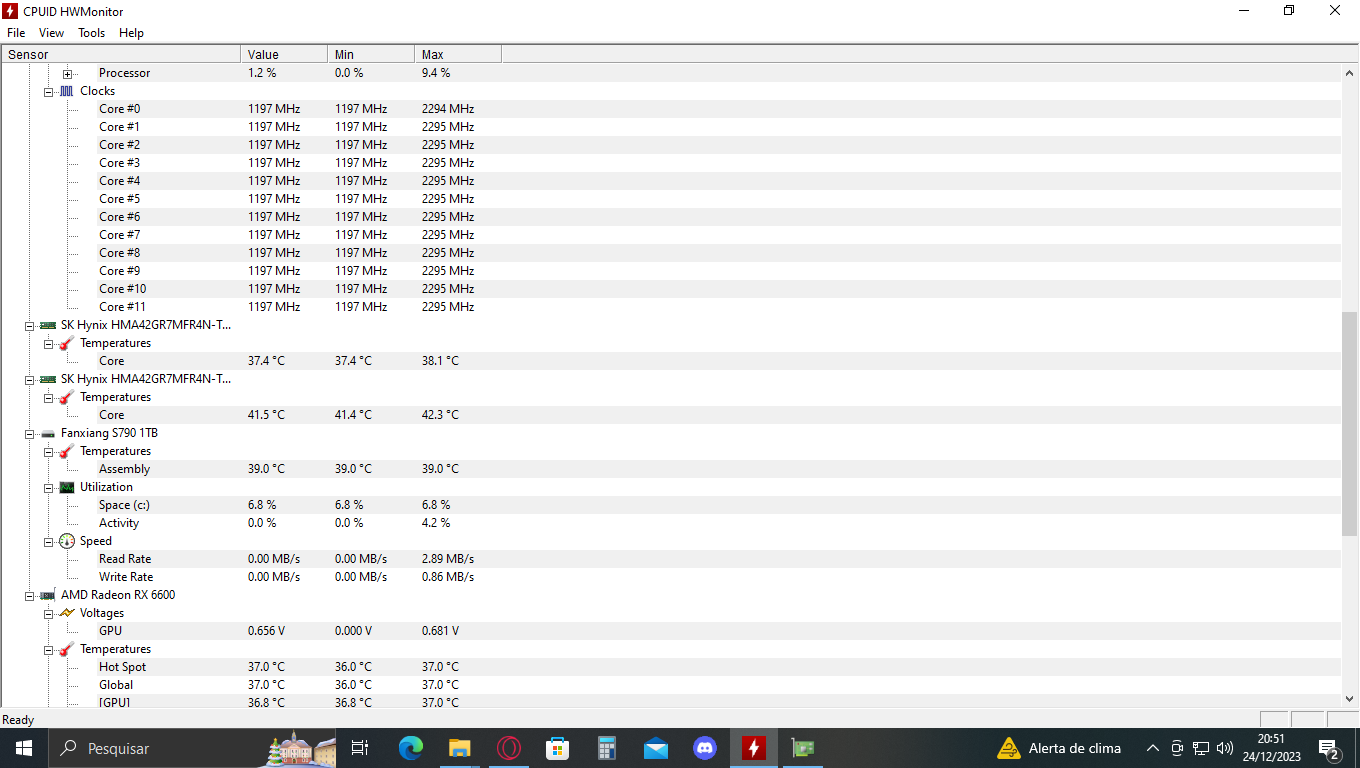Viewport: 1360px width, 768px height.
Task: Open the volume control in the system tray
Action: coord(1225,748)
